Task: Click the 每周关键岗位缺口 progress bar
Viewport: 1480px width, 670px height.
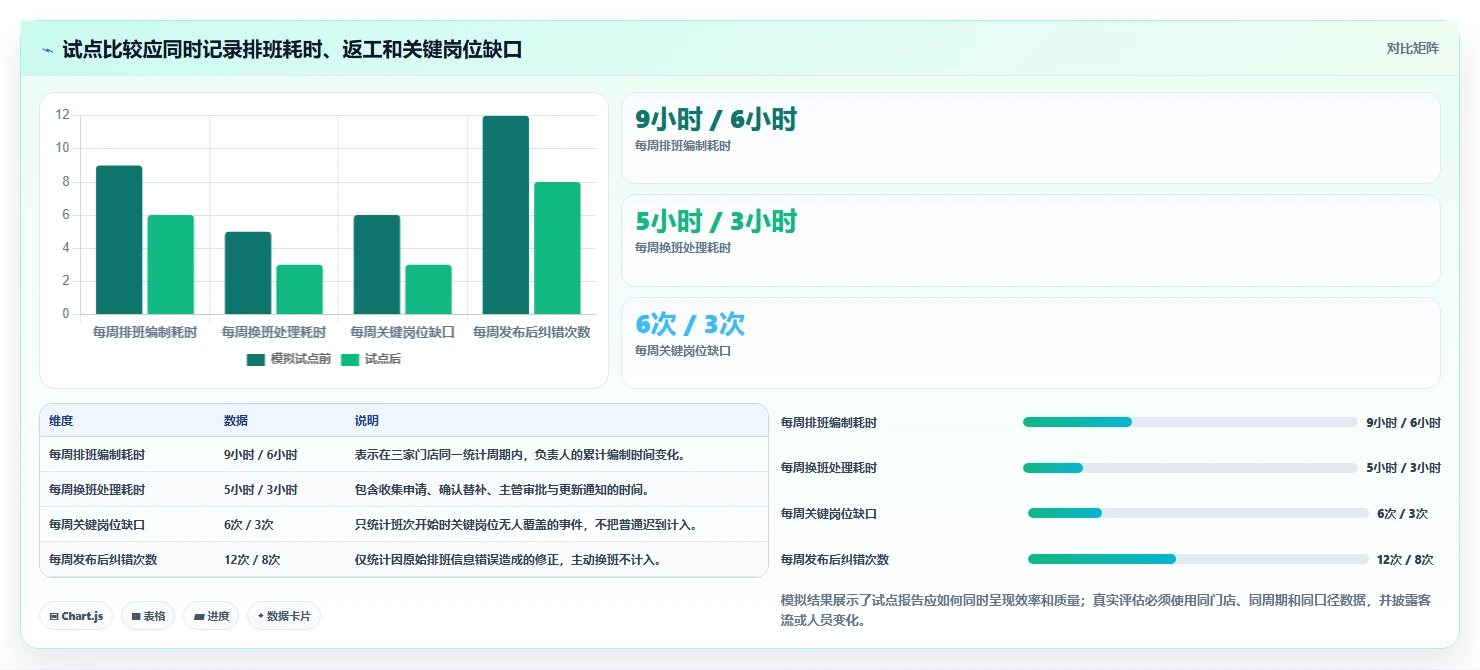Action: pyautogui.click(x=1198, y=513)
